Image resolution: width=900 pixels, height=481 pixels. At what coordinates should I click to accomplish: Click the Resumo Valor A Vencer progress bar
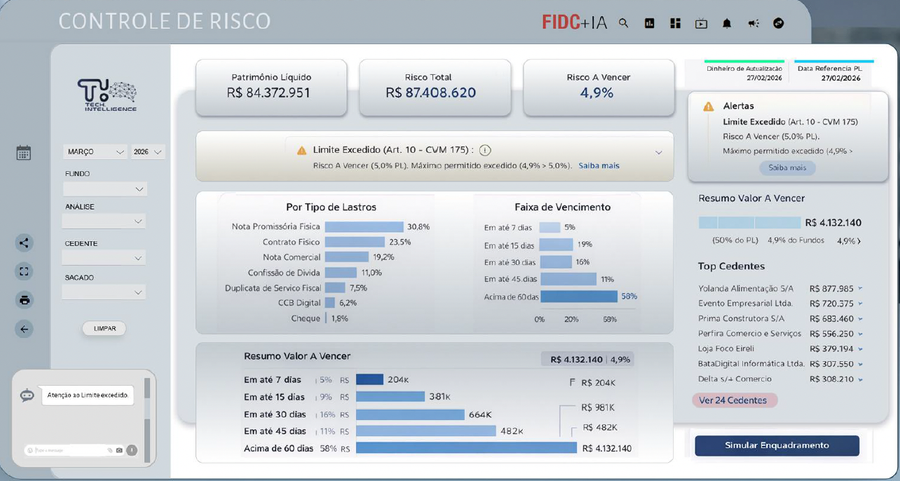pyautogui.click(x=750, y=223)
